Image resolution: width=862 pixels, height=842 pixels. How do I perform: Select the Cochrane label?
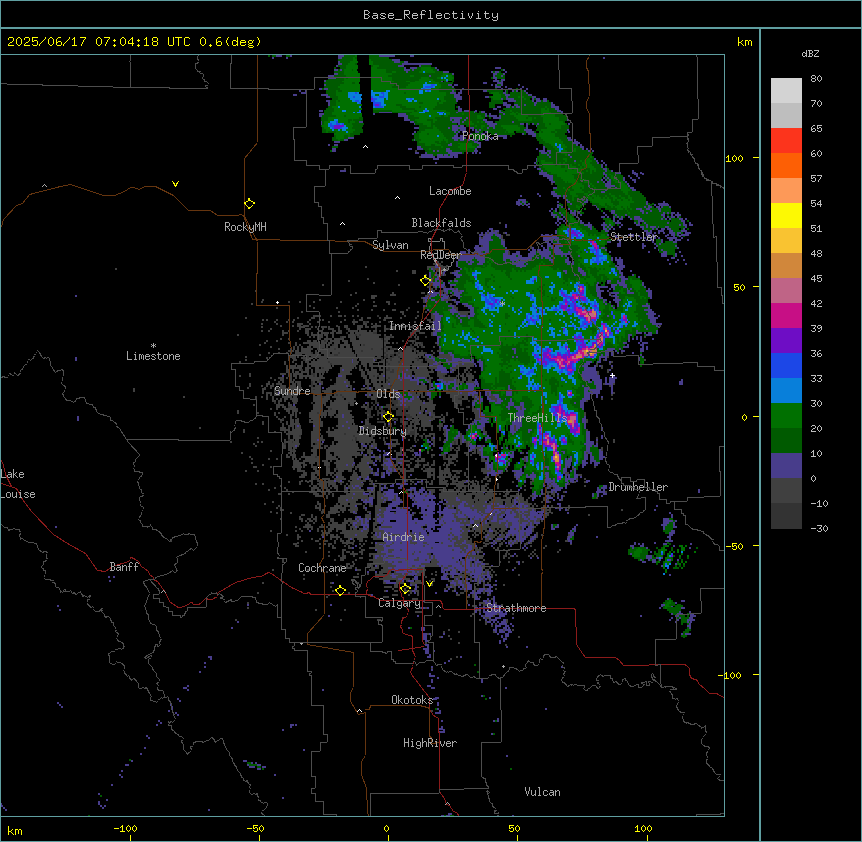click(x=322, y=568)
